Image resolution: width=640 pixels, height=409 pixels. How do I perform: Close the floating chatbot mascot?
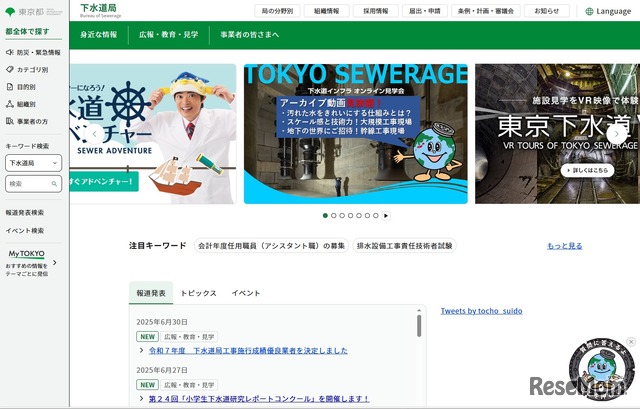click(x=631, y=342)
